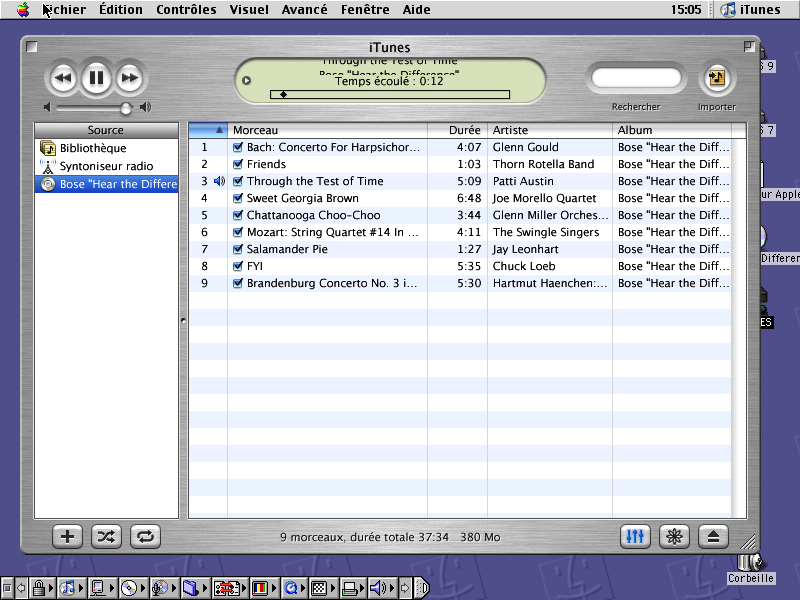Viewport: 800px width, 600px height.
Task: Open the Contrôles menu
Action: click(x=186, y=9)
